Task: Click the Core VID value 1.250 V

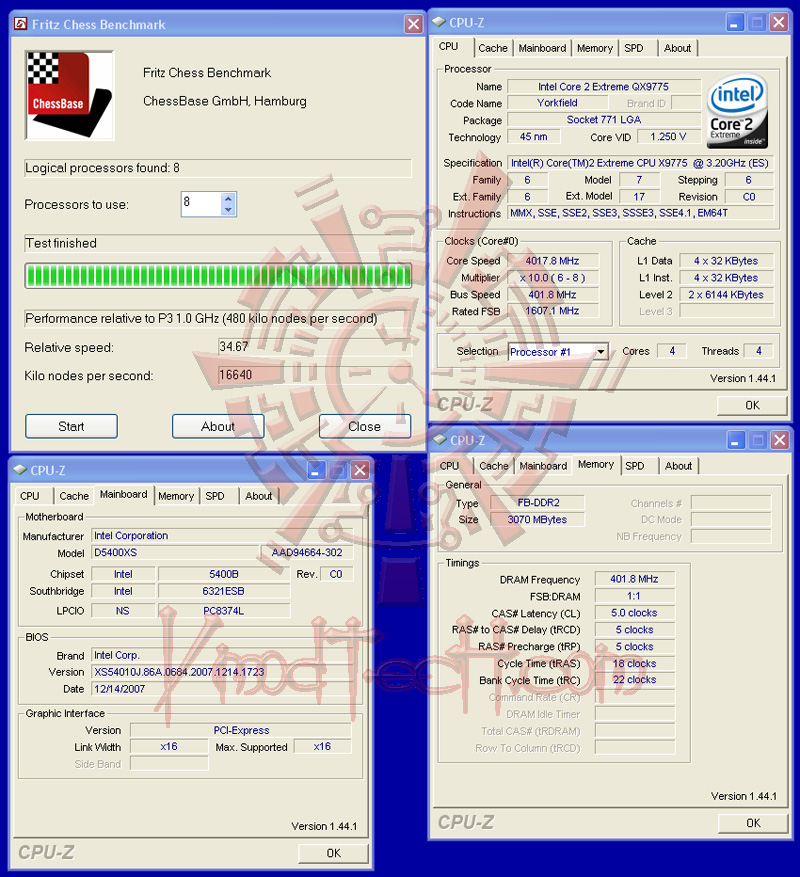Action: pyautogui.click(x=668, y=137)
